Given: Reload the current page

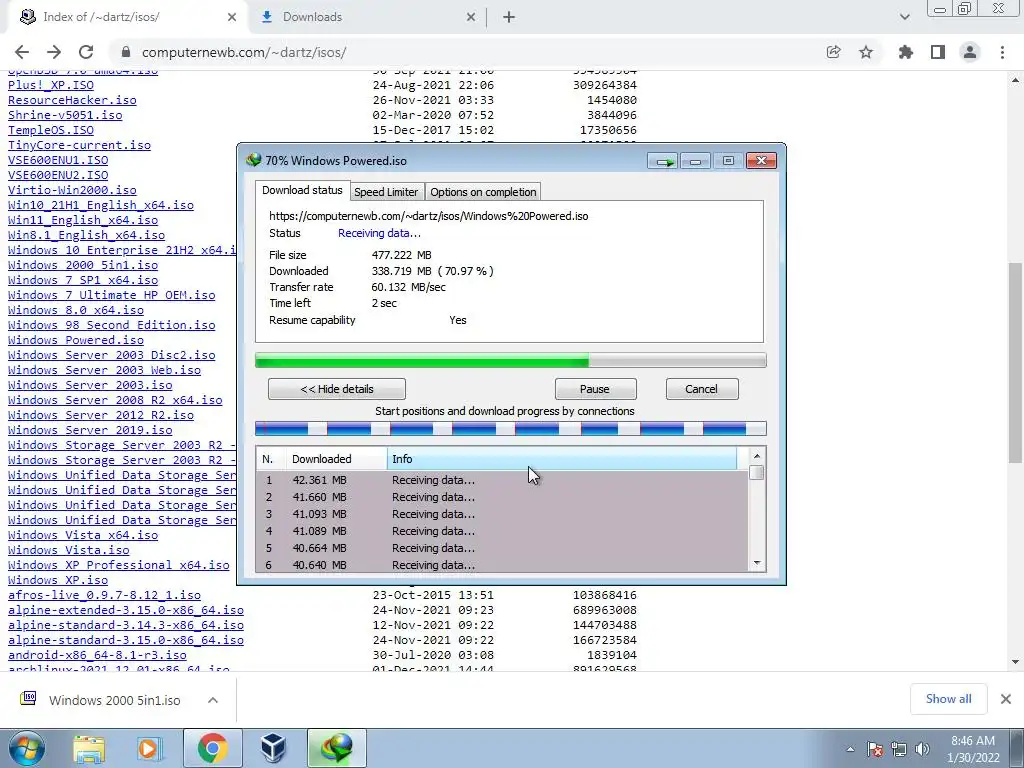Looking at the screenshot, I should click(86, 52).
